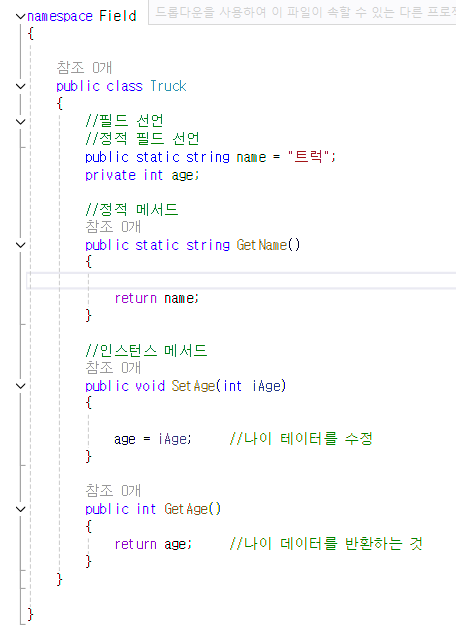Open 참조 0개 CodeLens above SetAge method
Screen dimensions: 456x638
coord(113,368)
